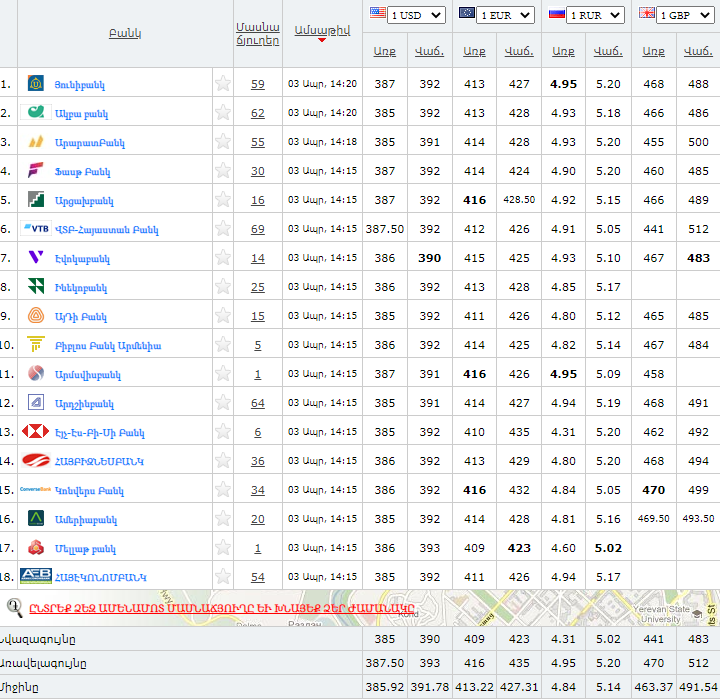This screenshot has height=699, width=720.
Task: Click the EU flag icon
Action: (x=467, y=12)
